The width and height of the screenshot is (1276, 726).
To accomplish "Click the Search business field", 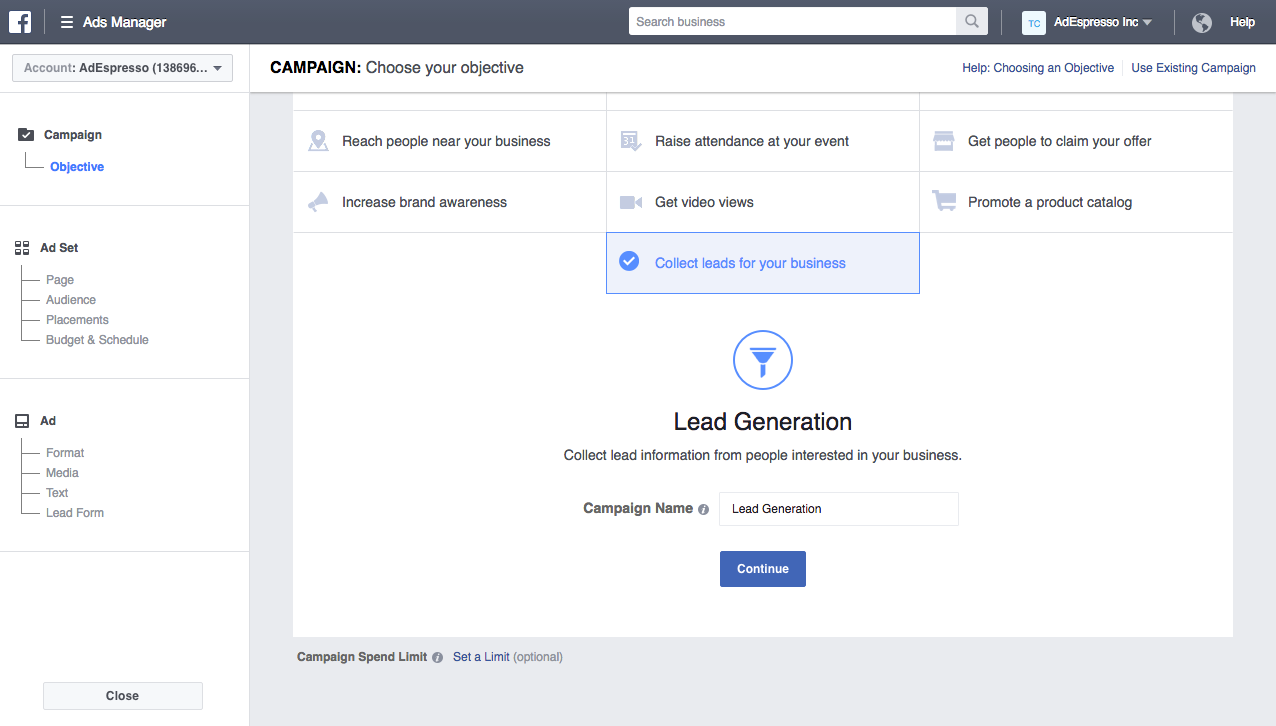I will click(793, 22).
